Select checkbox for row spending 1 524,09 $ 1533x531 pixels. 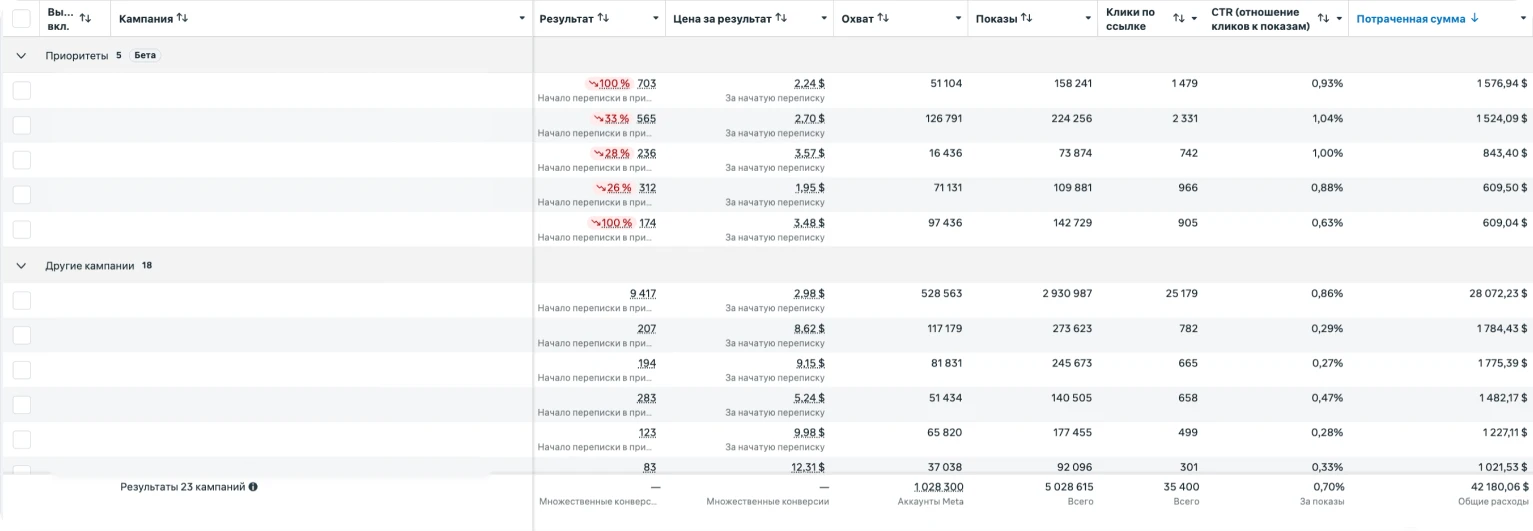coord(21,125)
